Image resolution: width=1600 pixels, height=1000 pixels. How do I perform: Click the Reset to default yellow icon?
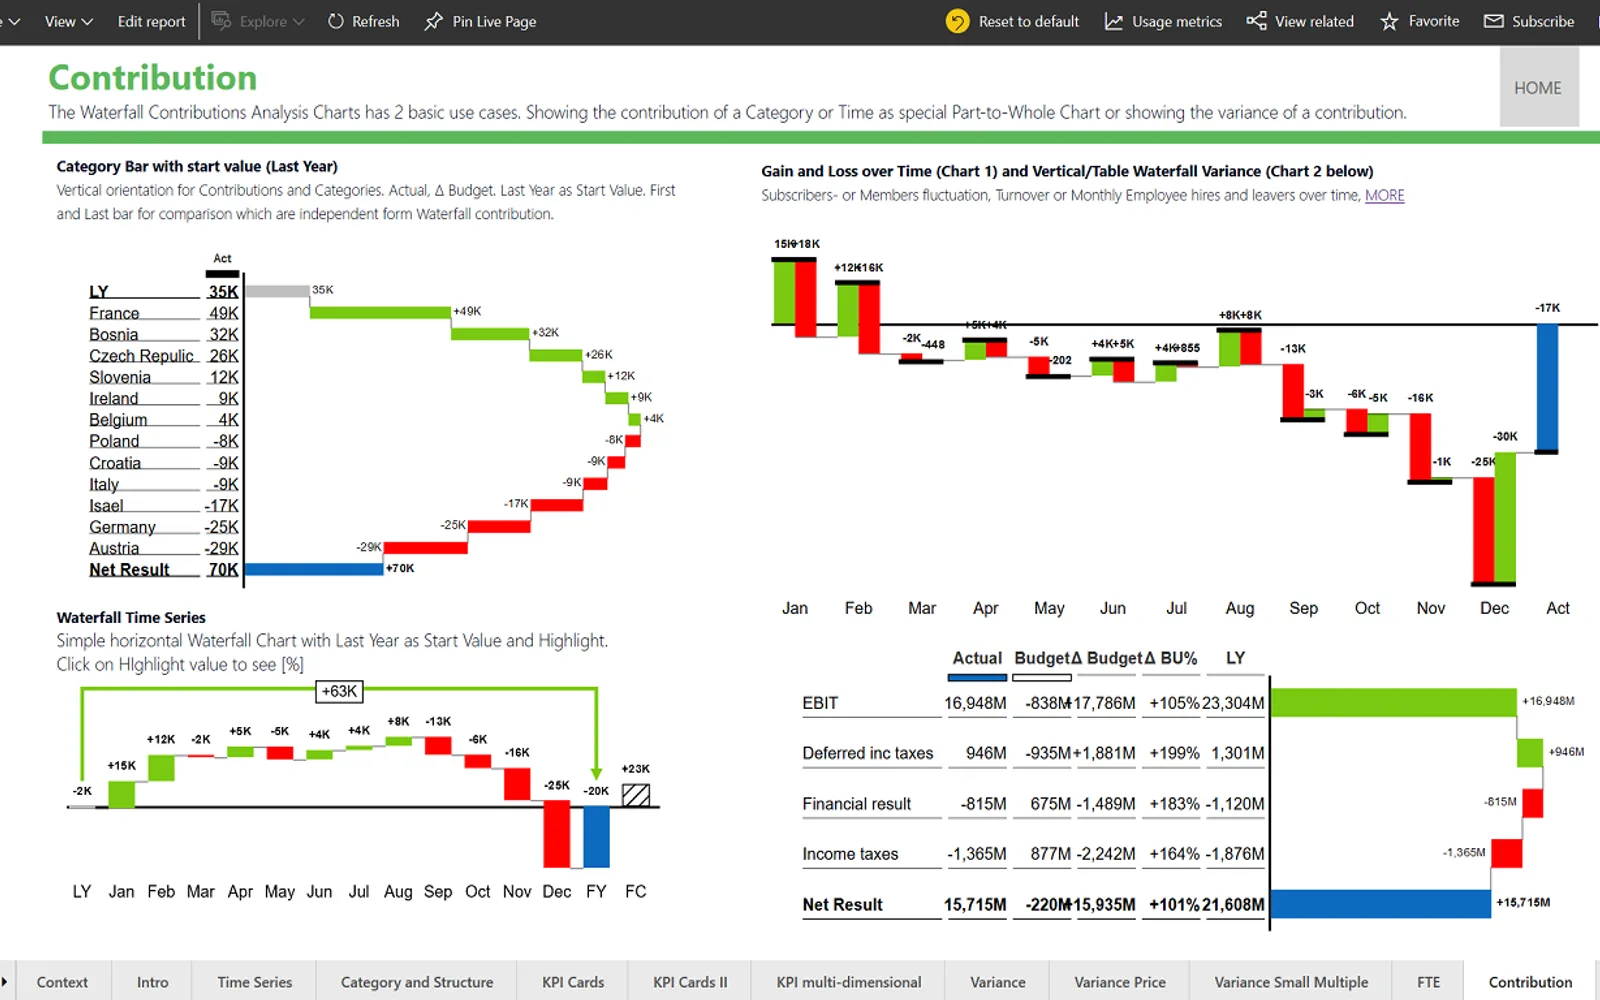click(x=957, y=21)
